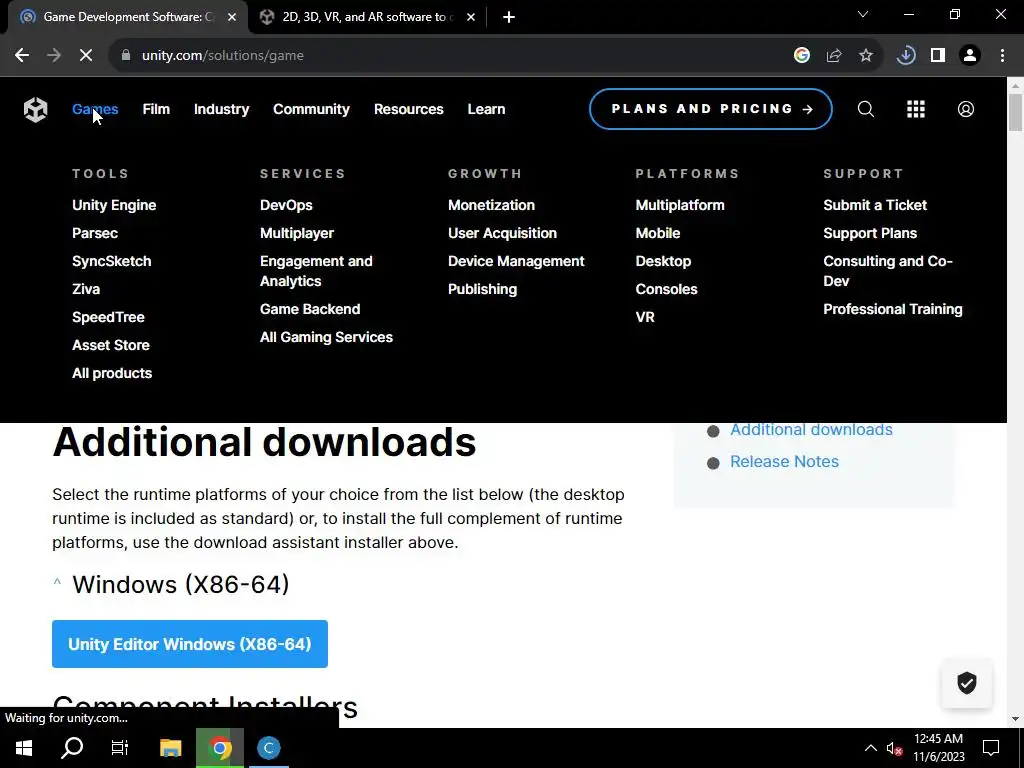Close the Game Development Software tab
The width and height of the screenshot is (1024, 768).
(232, 17)
